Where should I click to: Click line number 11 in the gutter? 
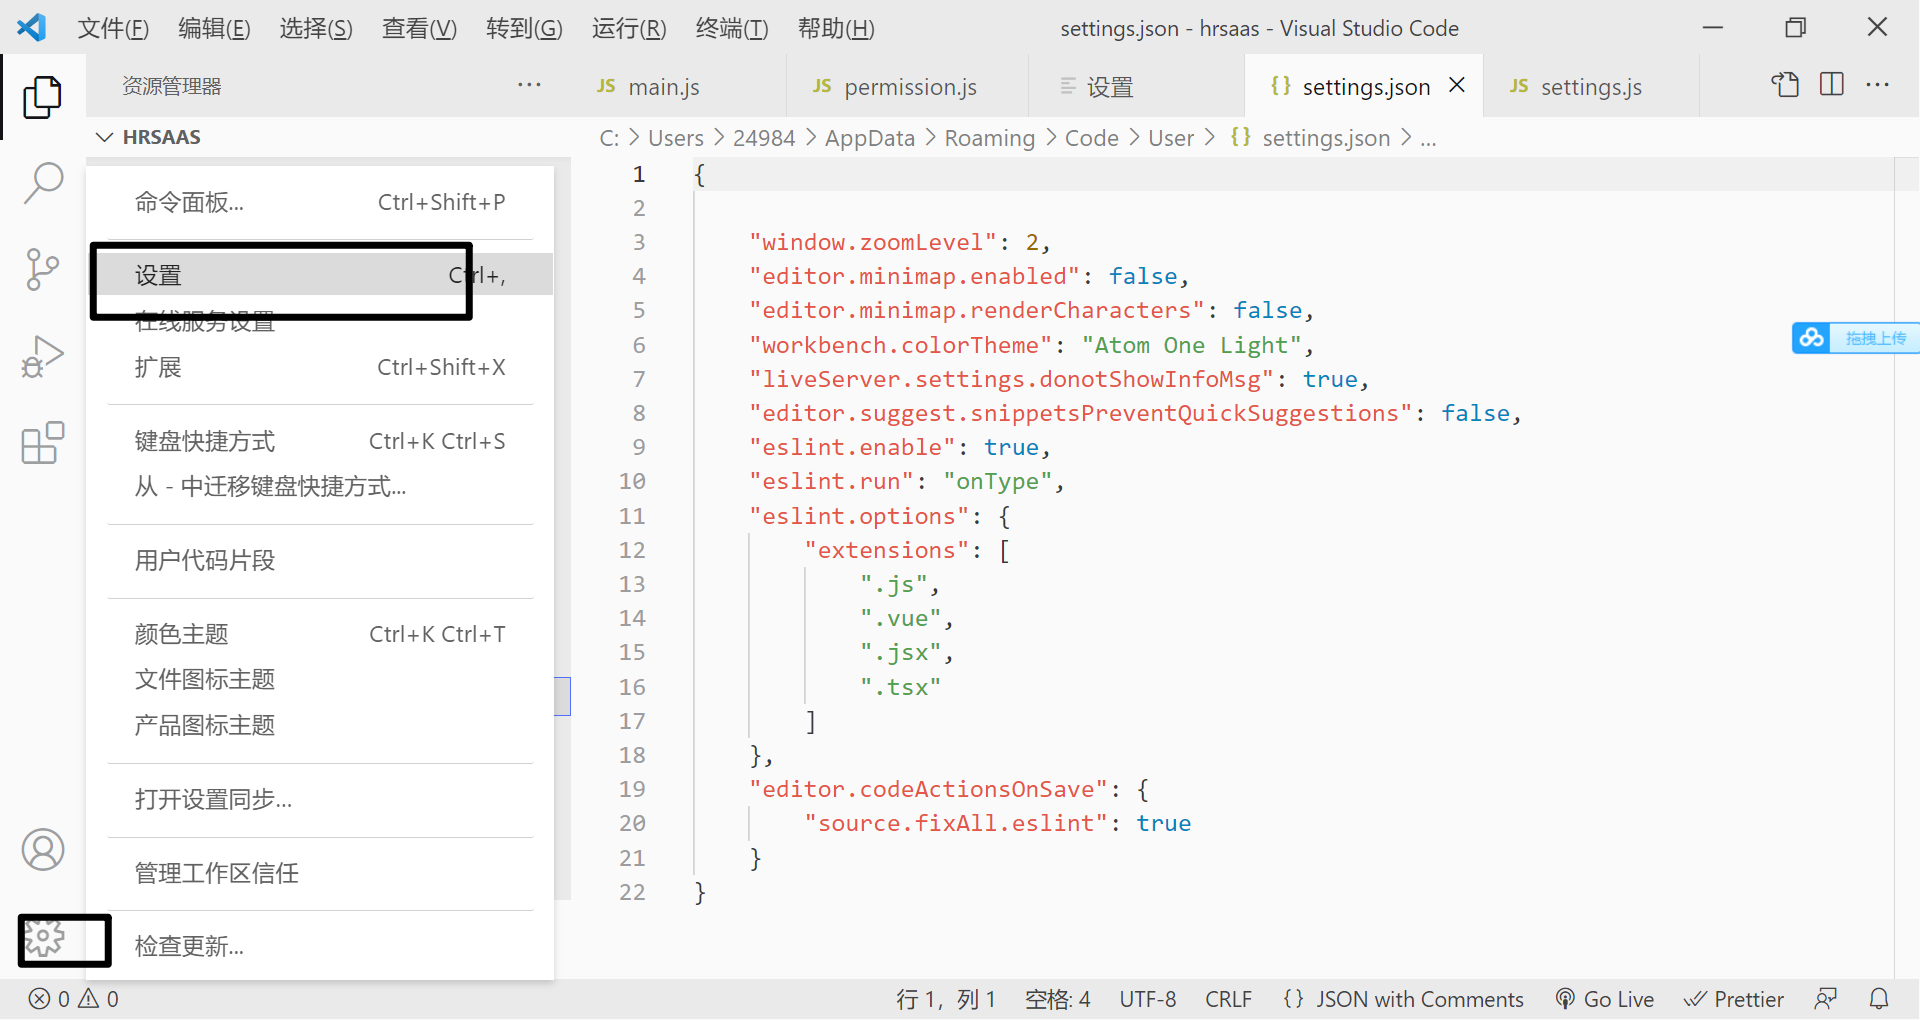click(632, 516)
